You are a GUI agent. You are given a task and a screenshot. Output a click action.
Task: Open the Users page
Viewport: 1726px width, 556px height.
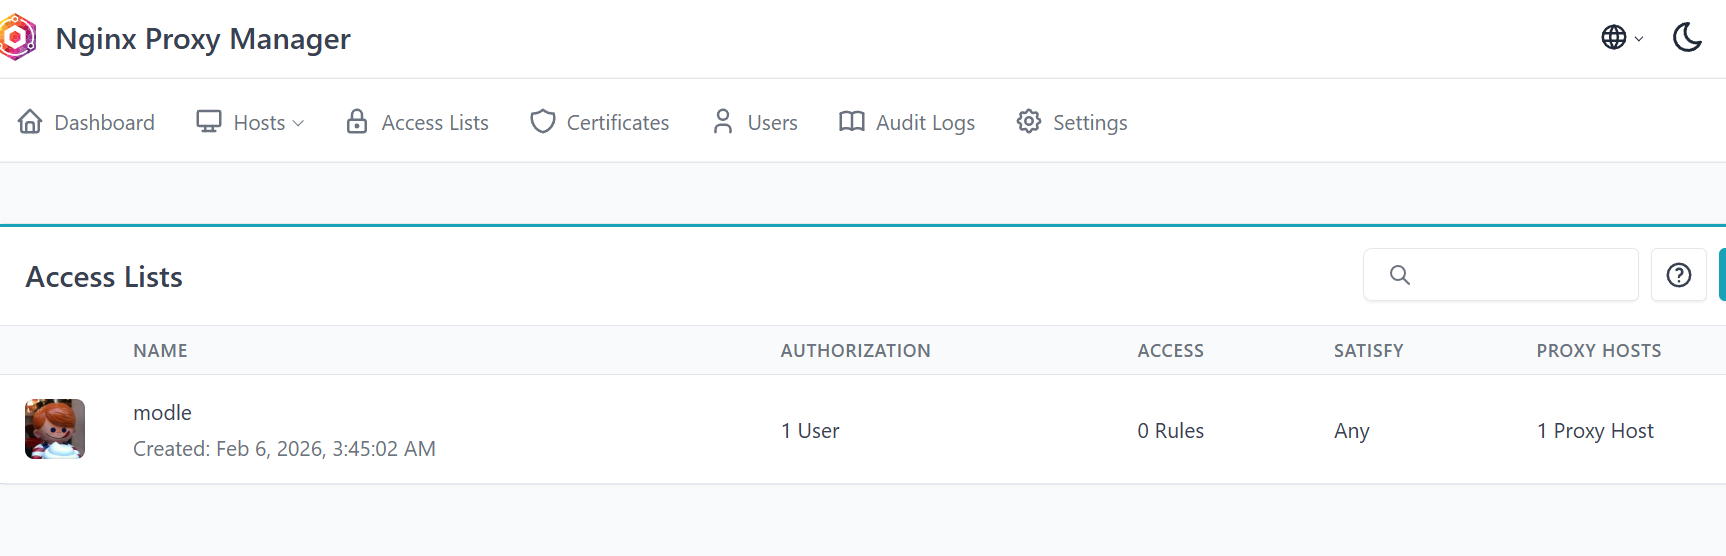click(755, 122)
